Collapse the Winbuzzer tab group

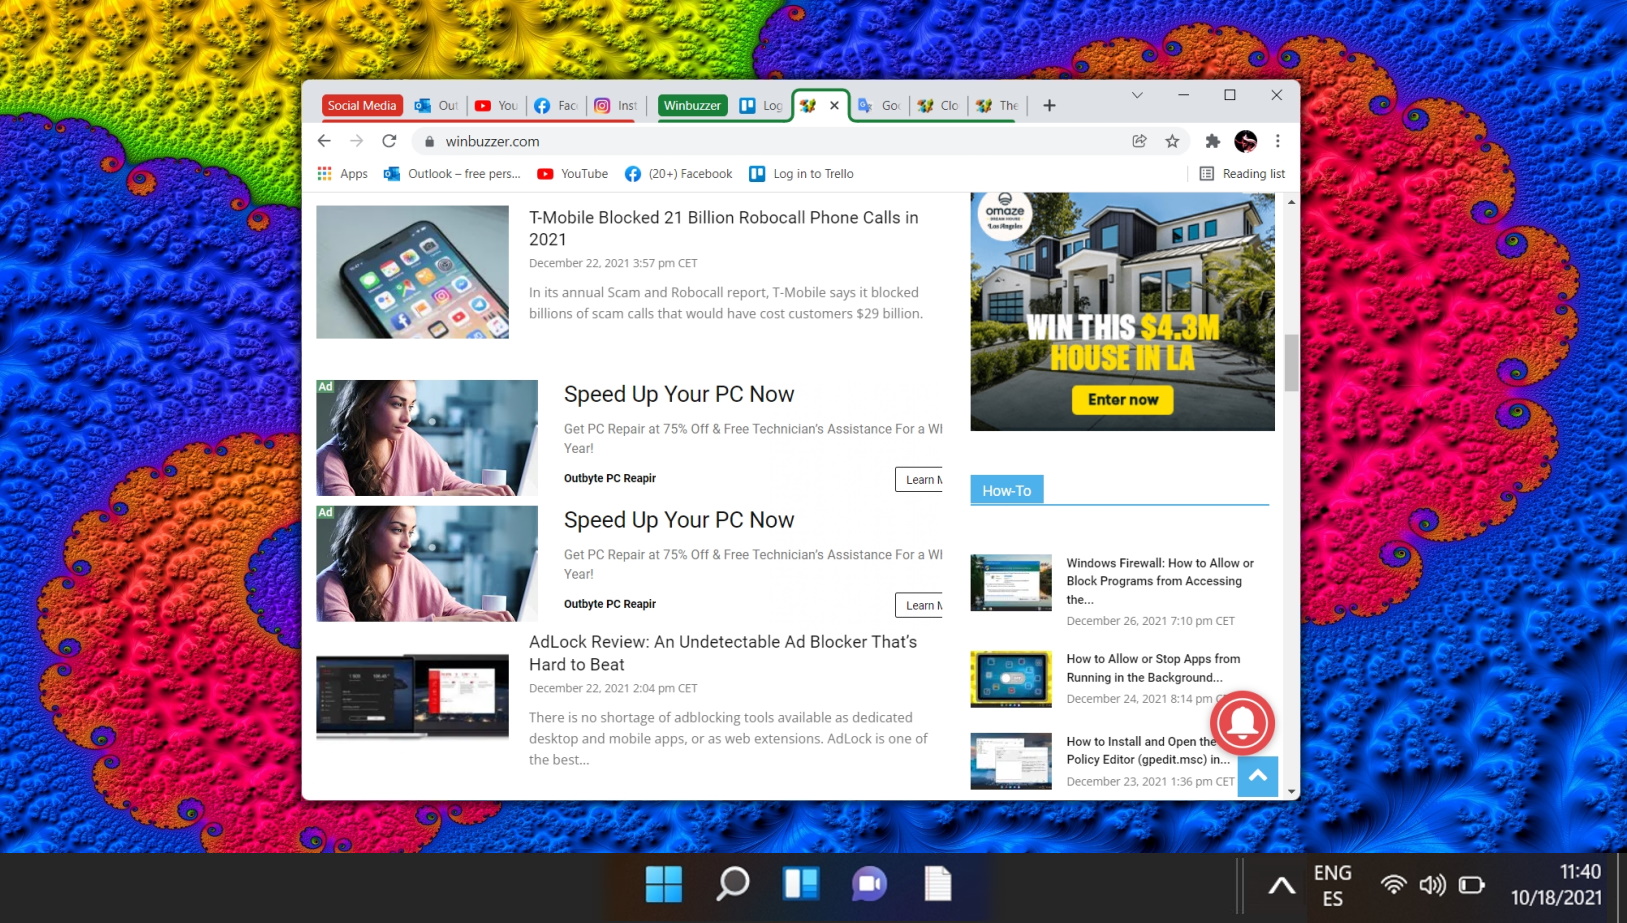click(x=692, y=105)
